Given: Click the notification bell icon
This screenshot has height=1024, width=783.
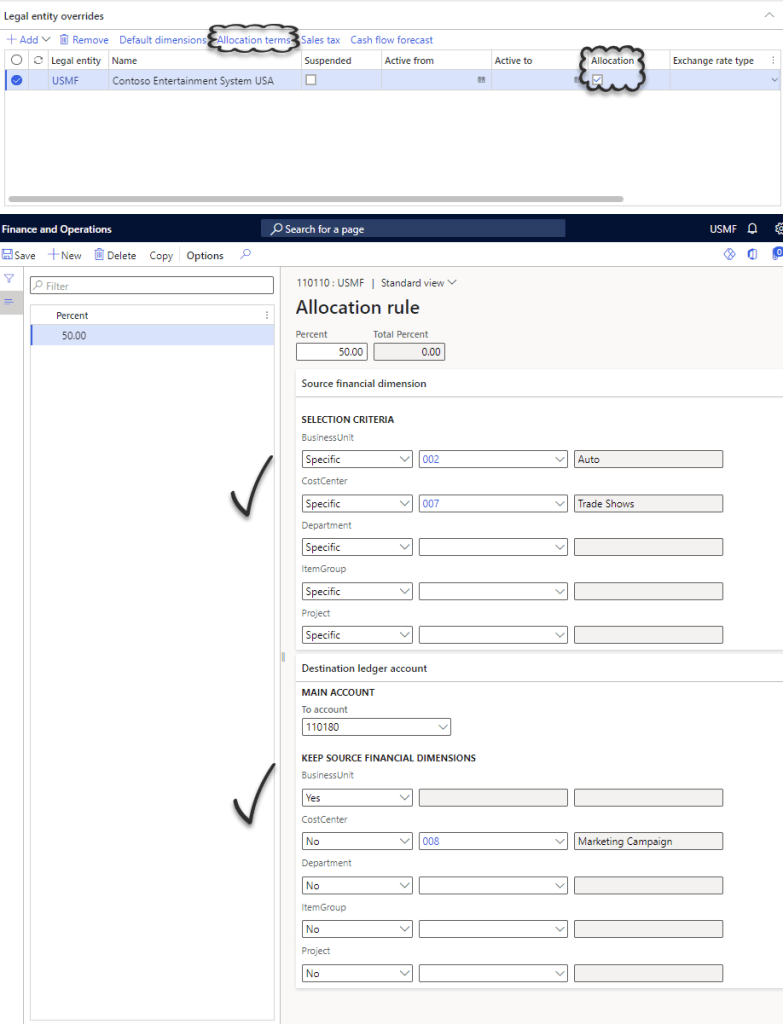Looking at the screenshot, I should coord(752,229).
